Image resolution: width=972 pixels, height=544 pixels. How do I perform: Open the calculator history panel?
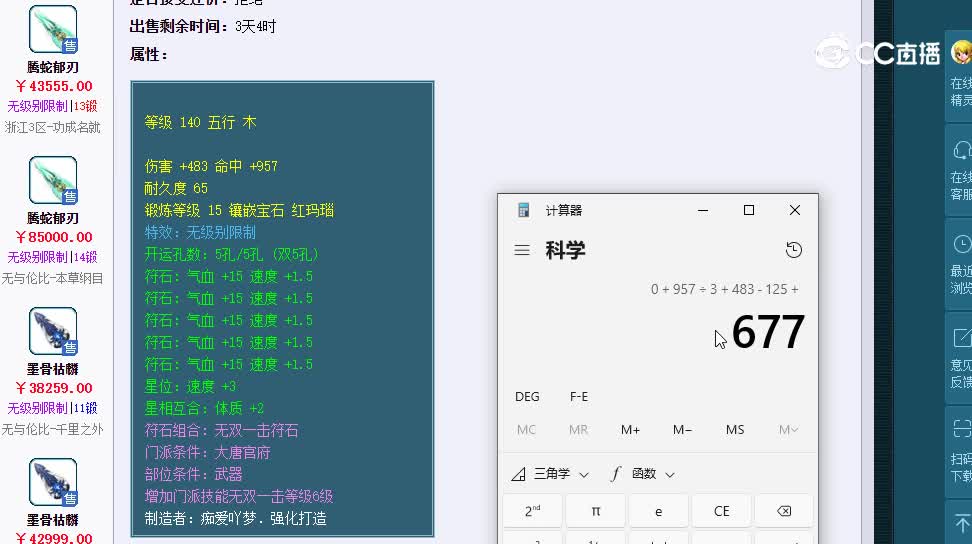(x=794, y=250)
